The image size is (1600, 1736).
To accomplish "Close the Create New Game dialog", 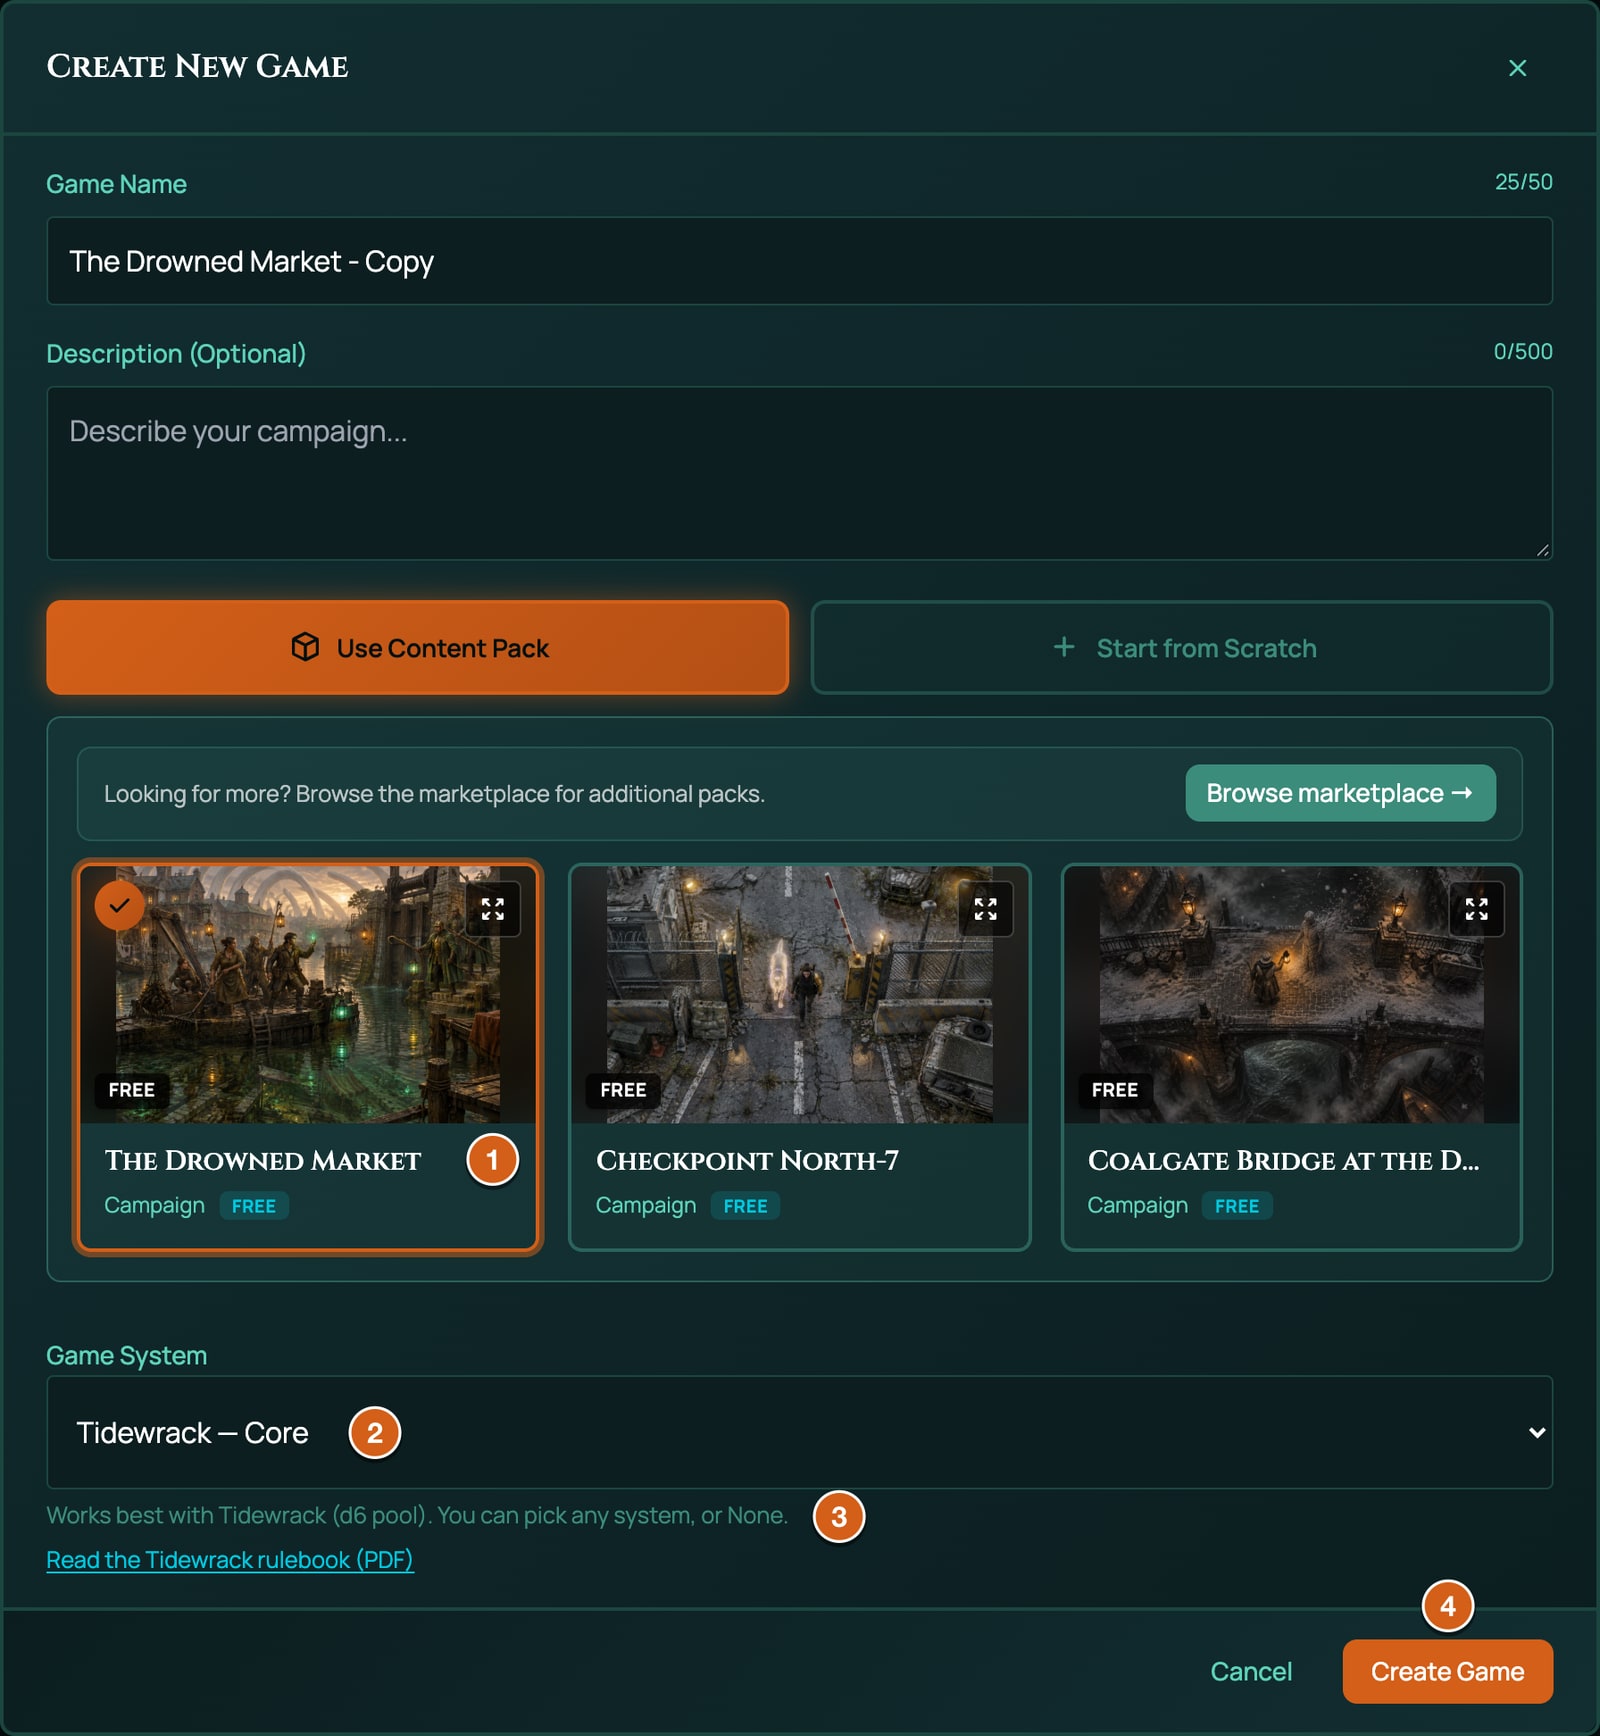I will coord(1517,68).
